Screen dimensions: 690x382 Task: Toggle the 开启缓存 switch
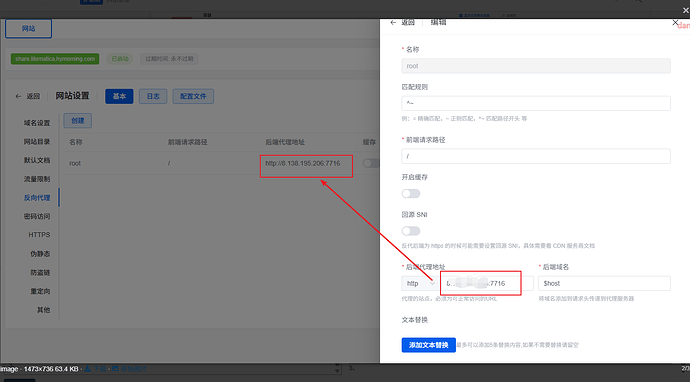(411, 194)
